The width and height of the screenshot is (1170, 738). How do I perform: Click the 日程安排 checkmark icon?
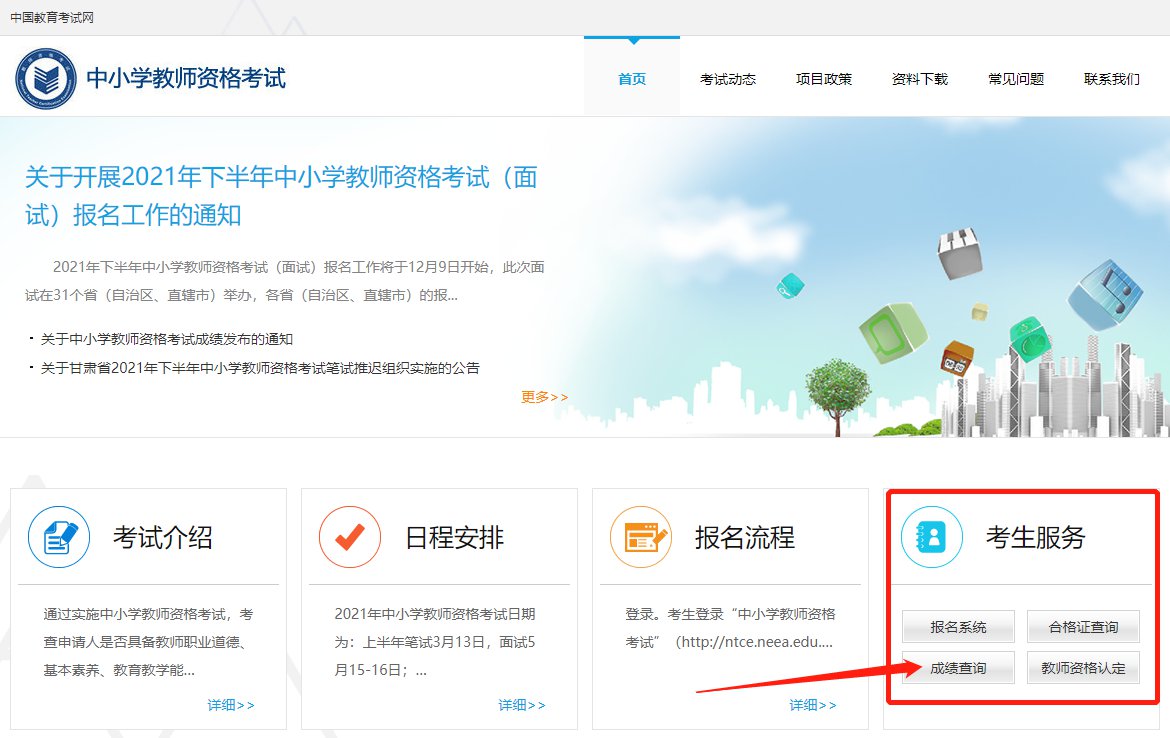(x=349, y=537)
